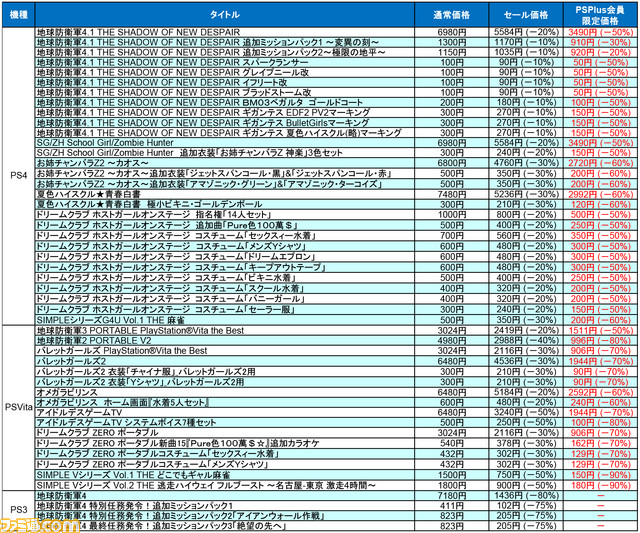Click the sale price 2988円 (−40%) cell
This screenshot has height=533, width=640.
pyautogui.click(x=526, y=341)
